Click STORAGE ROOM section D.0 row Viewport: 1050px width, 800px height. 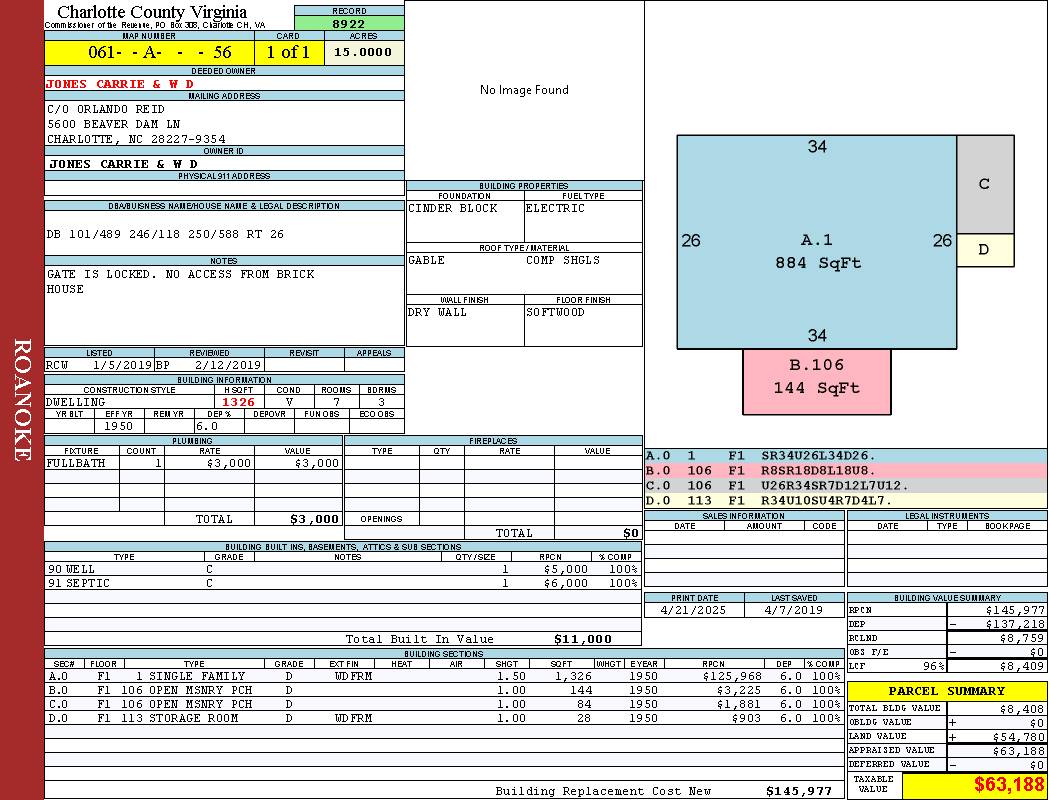pos(444,719)
